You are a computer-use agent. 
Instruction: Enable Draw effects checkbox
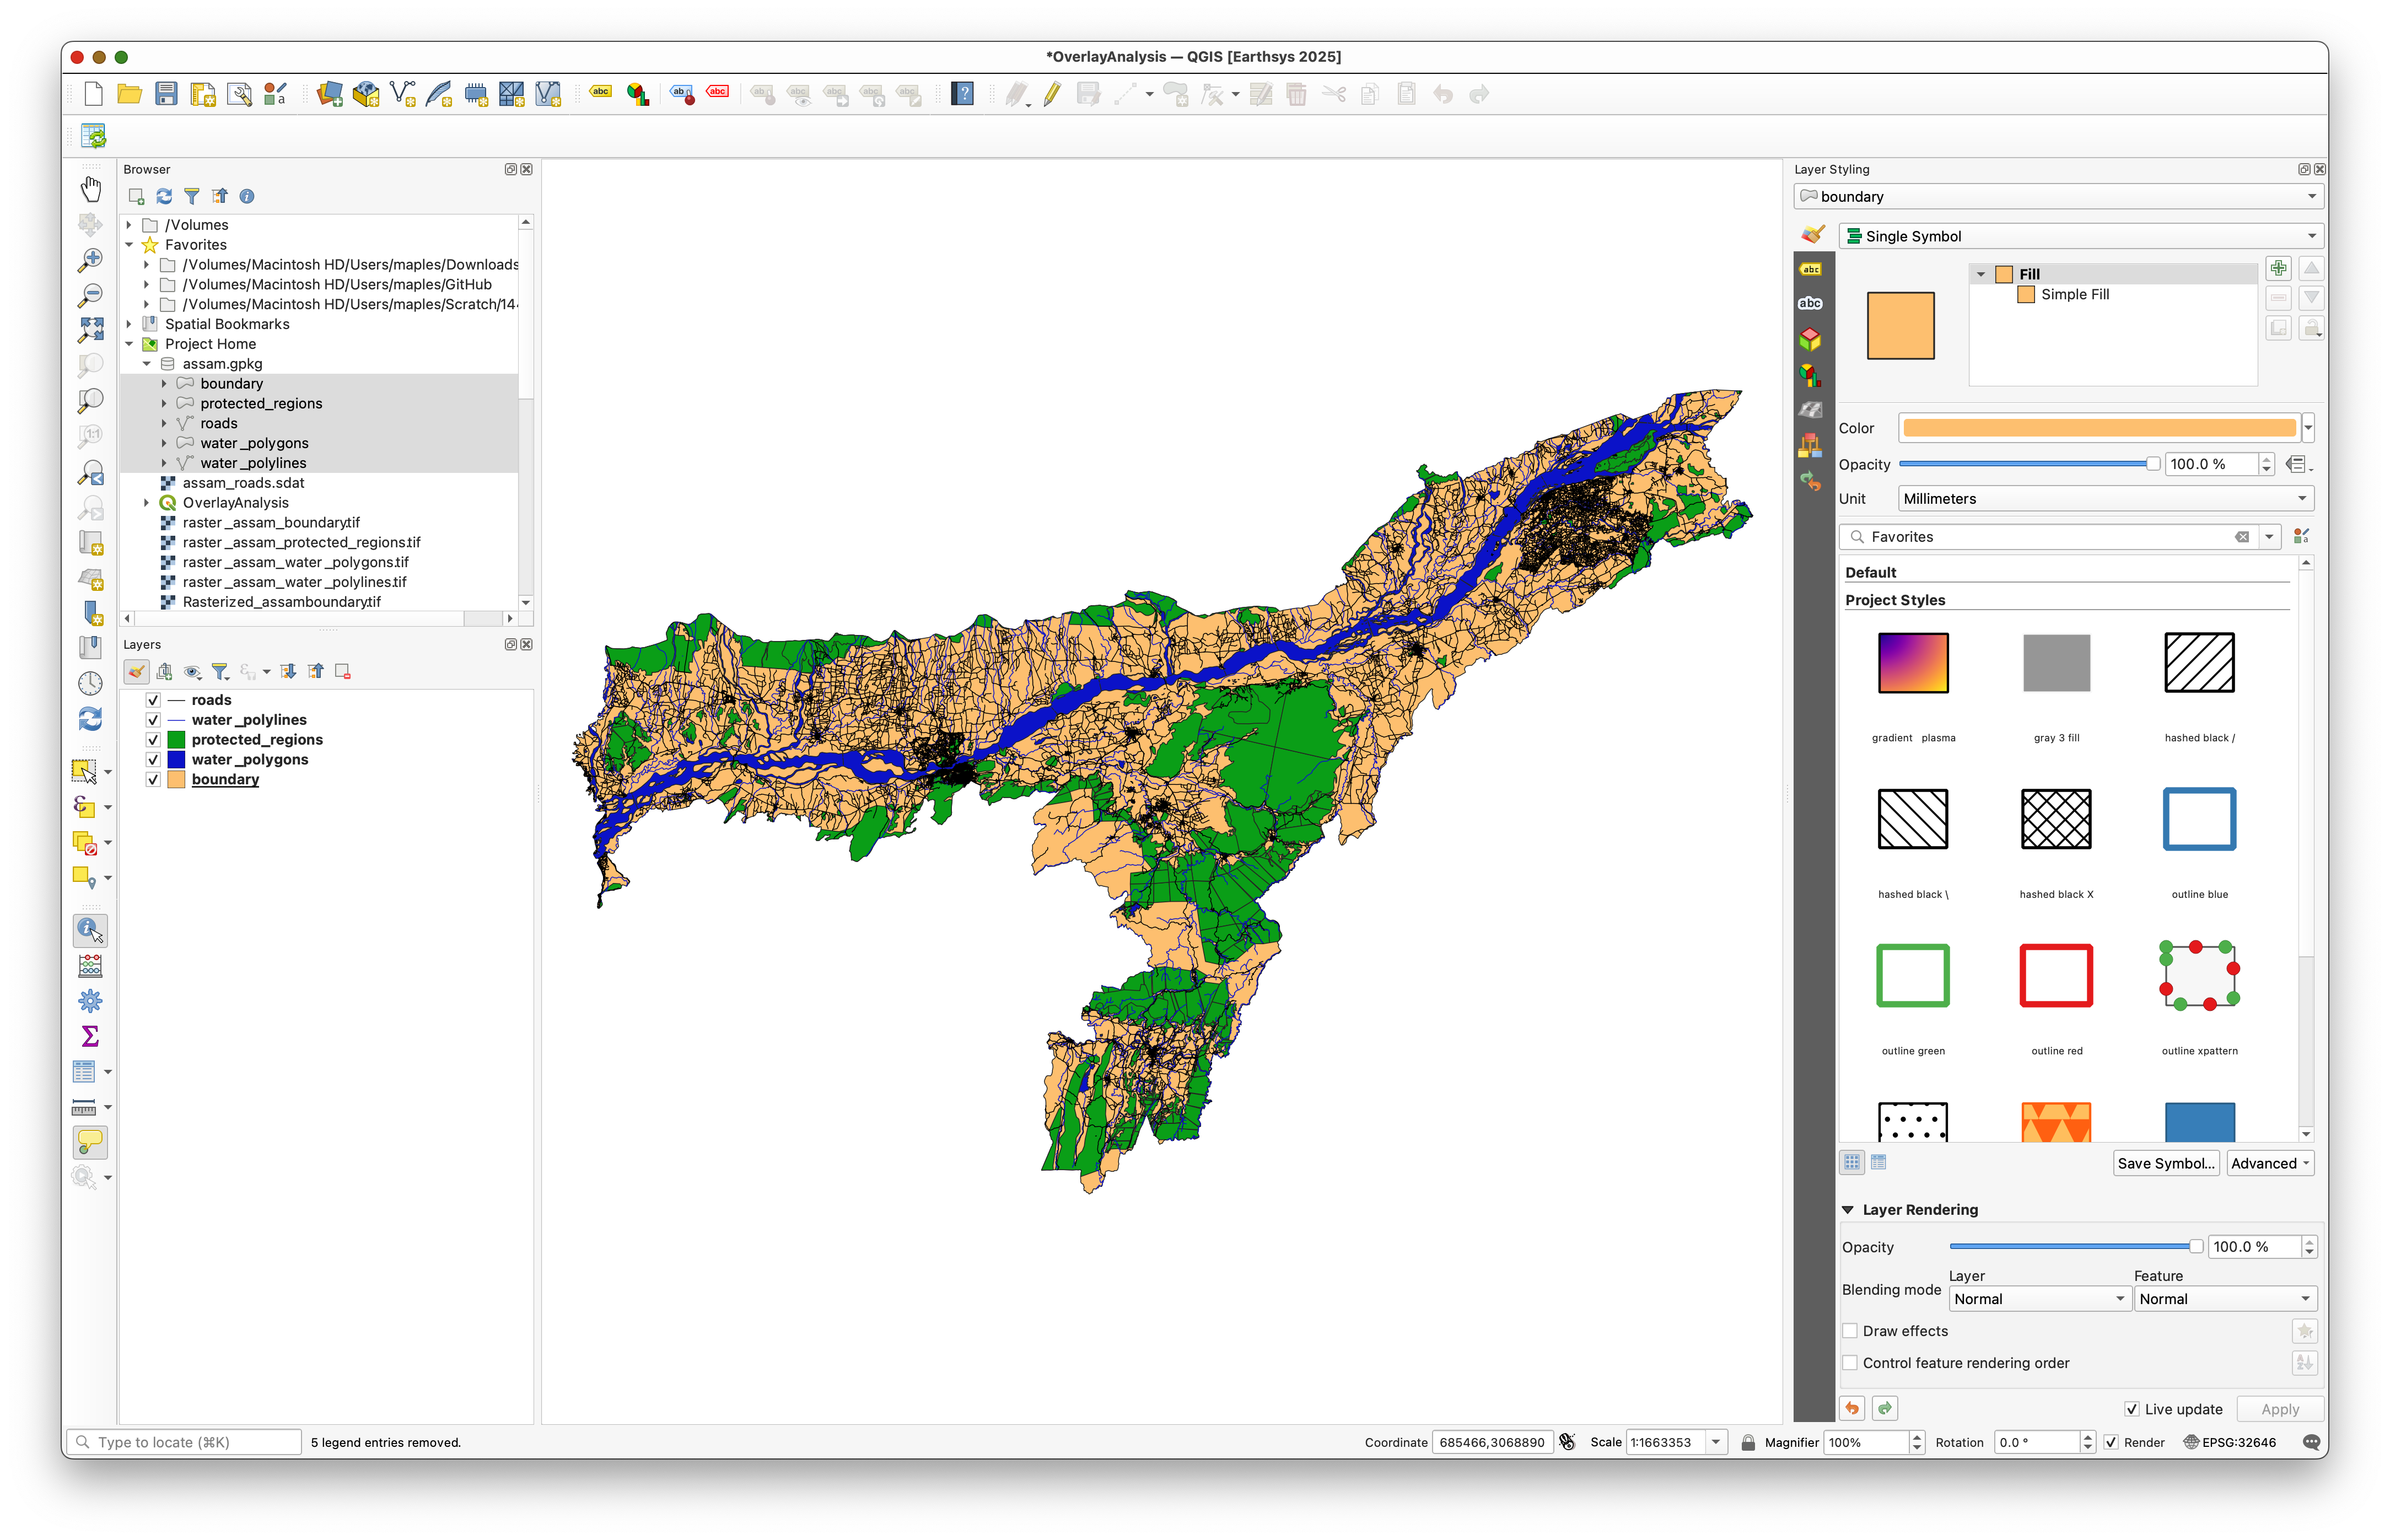1850,1331
